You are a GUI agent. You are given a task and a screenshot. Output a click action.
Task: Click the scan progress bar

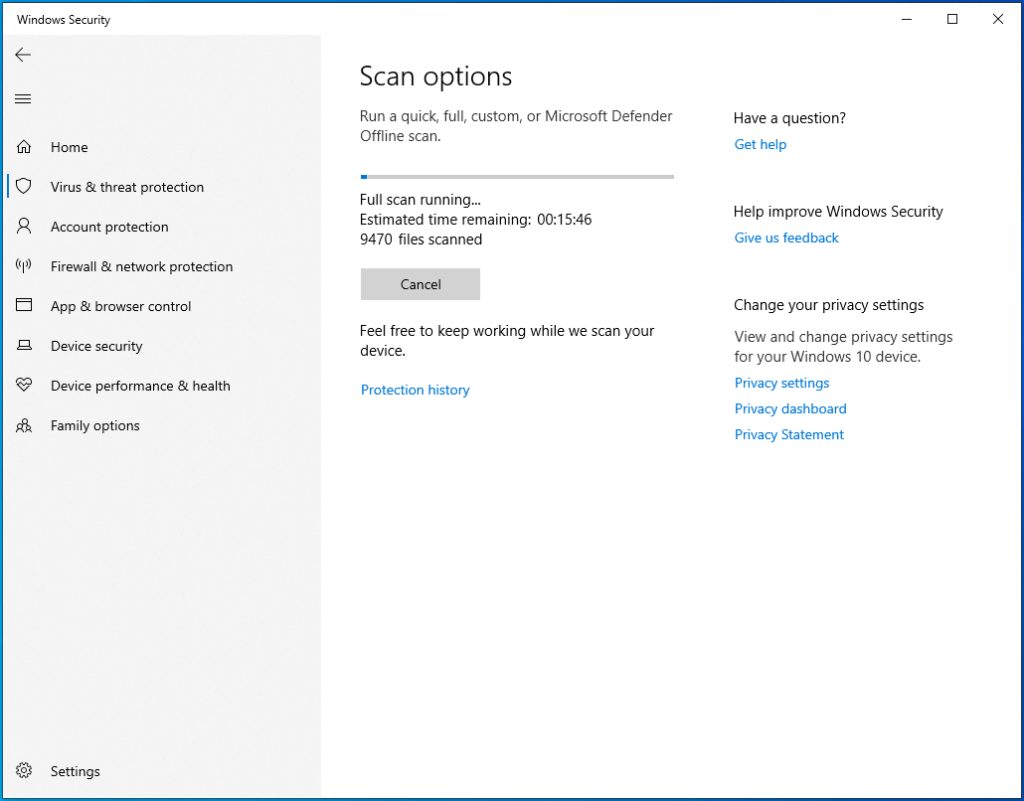[x=516, y=176]
